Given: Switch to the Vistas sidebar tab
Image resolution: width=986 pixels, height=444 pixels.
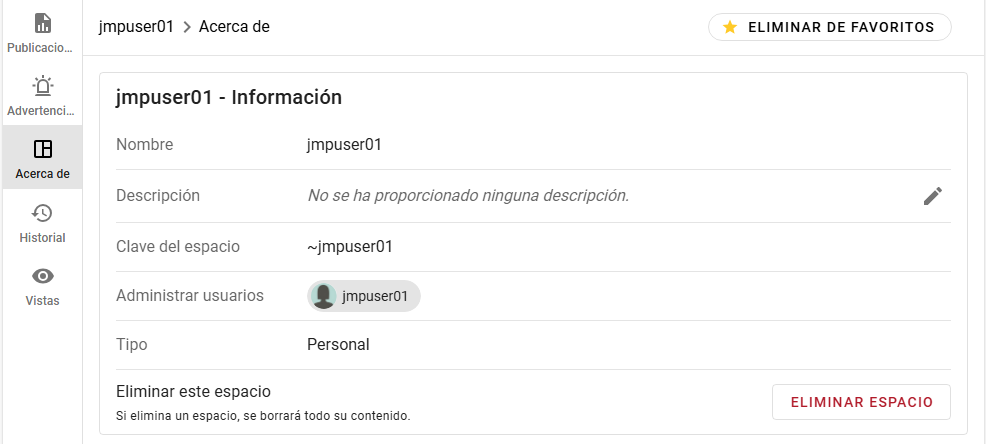Looking at the screenshot, I should pyautogui.click(x=42, y=300).
